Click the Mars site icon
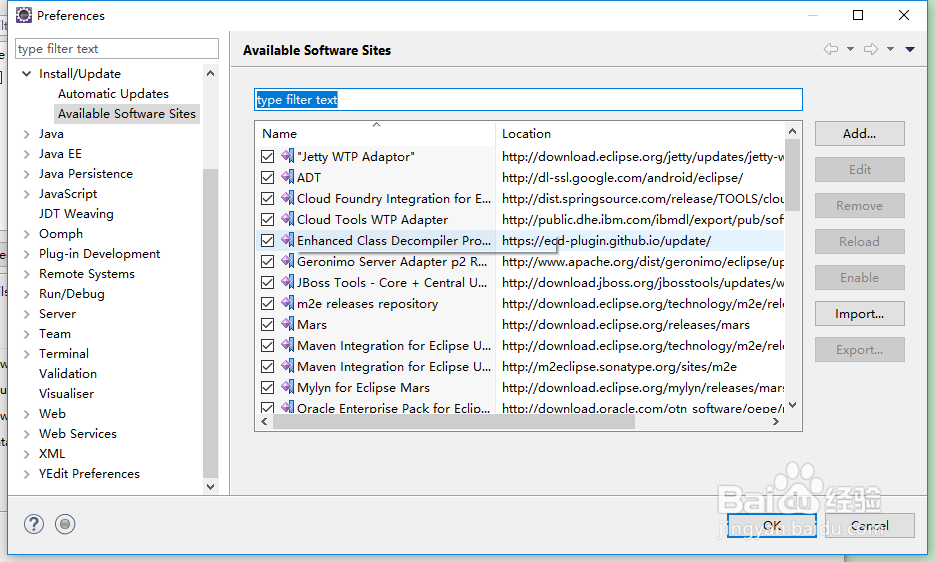935x562 pixels. [x=287, y=324]
